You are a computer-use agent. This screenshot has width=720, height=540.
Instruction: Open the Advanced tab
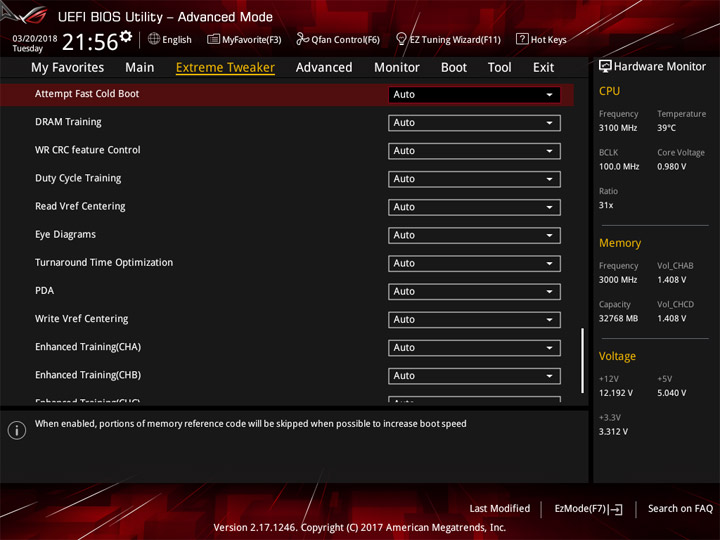click(324, 68)
